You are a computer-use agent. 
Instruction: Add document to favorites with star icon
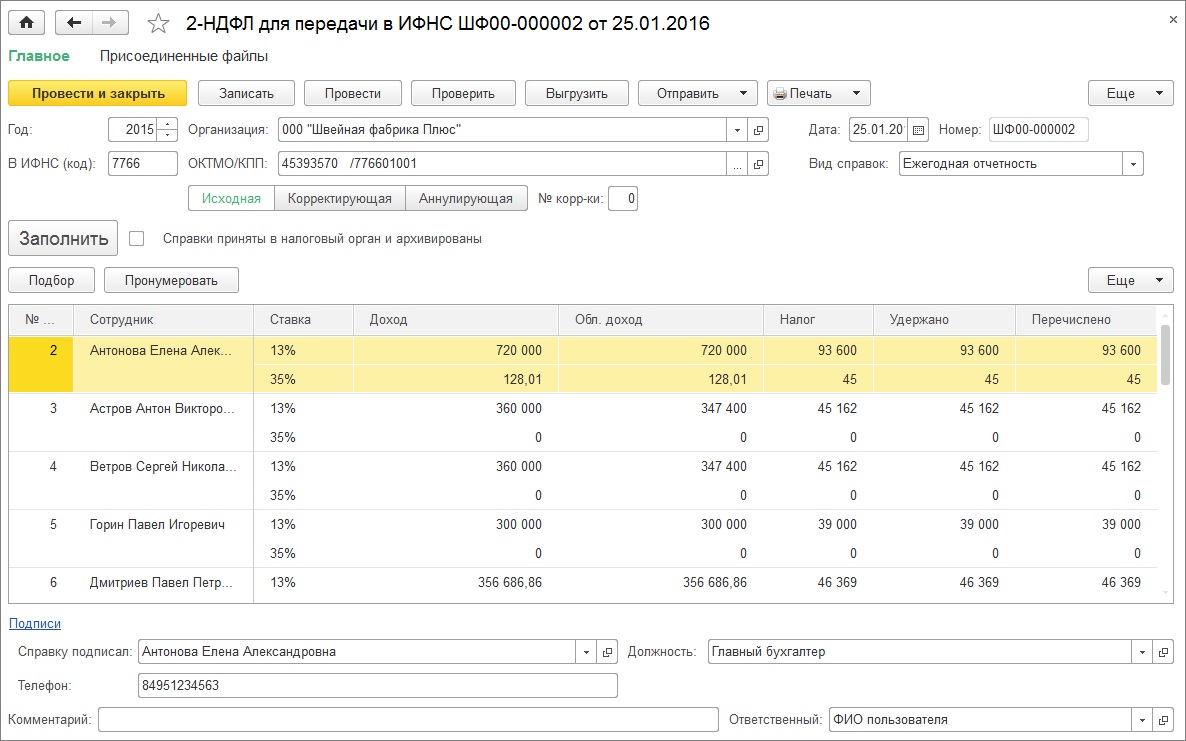click(157, 23)
